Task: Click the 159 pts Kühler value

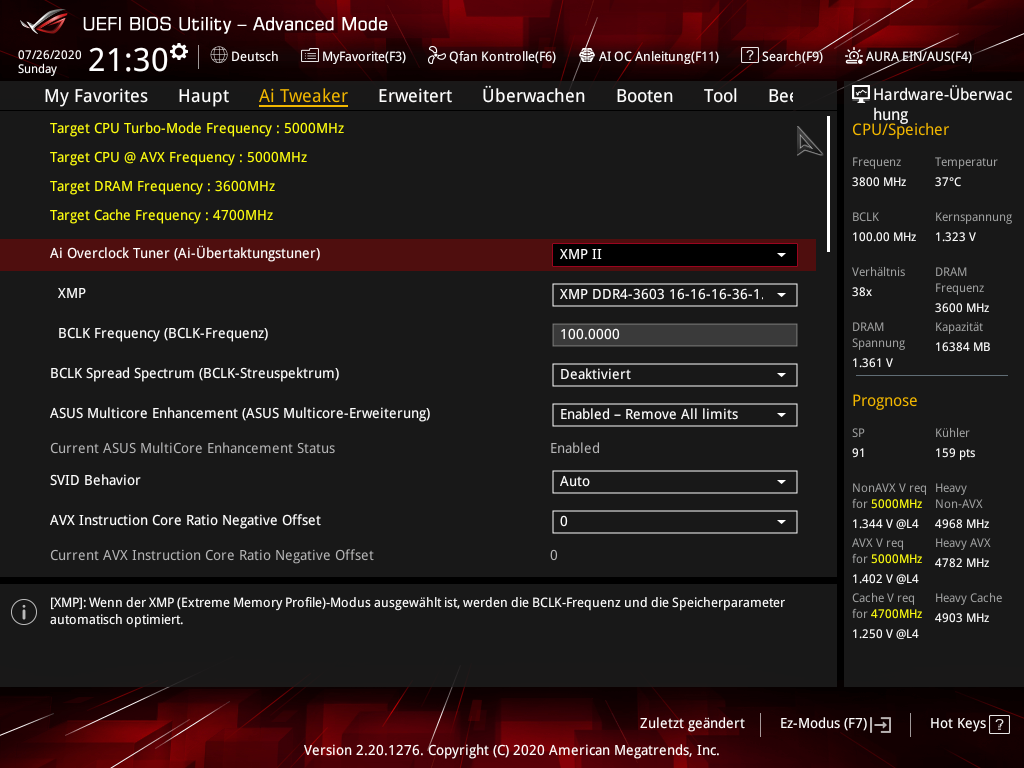Action: [955, 453]
